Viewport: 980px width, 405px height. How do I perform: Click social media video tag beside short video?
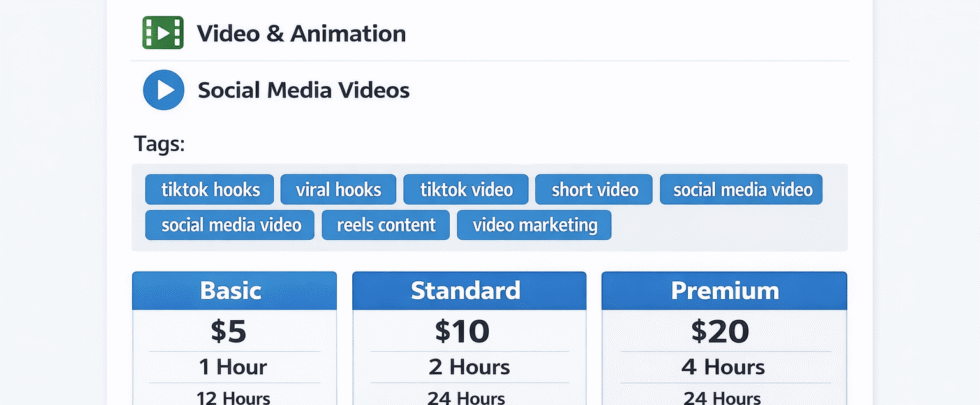741,189
